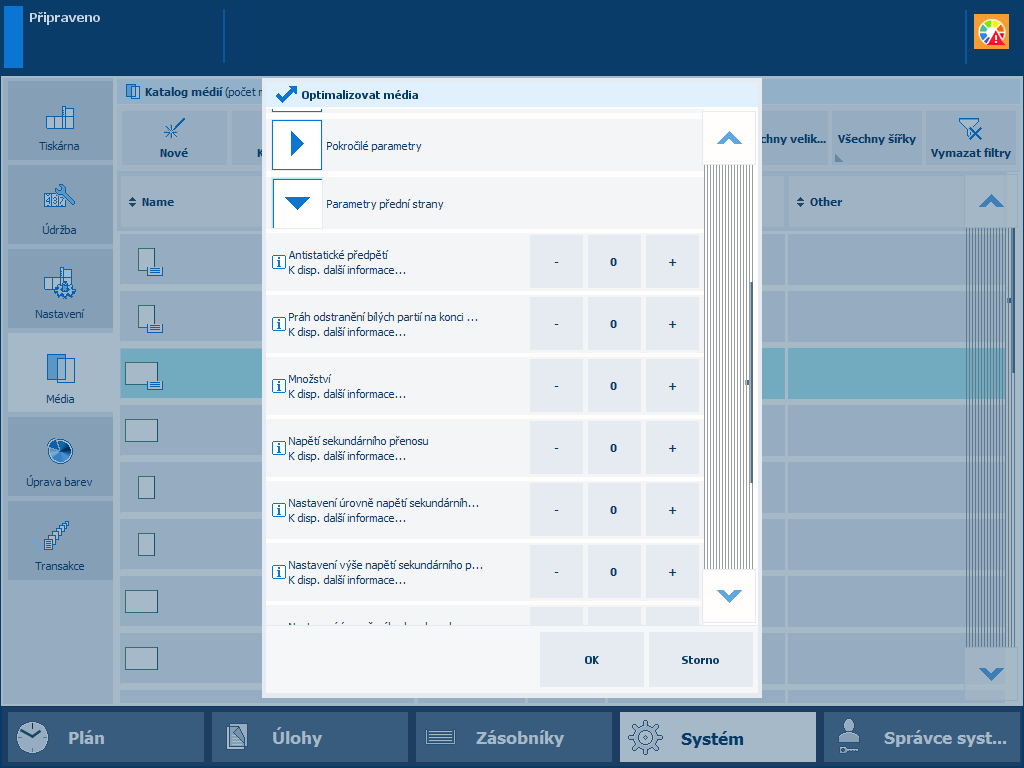Screen dimensions: 1024x768
Task: Switch to the Zásobníky tab
Action: point(513,737)
